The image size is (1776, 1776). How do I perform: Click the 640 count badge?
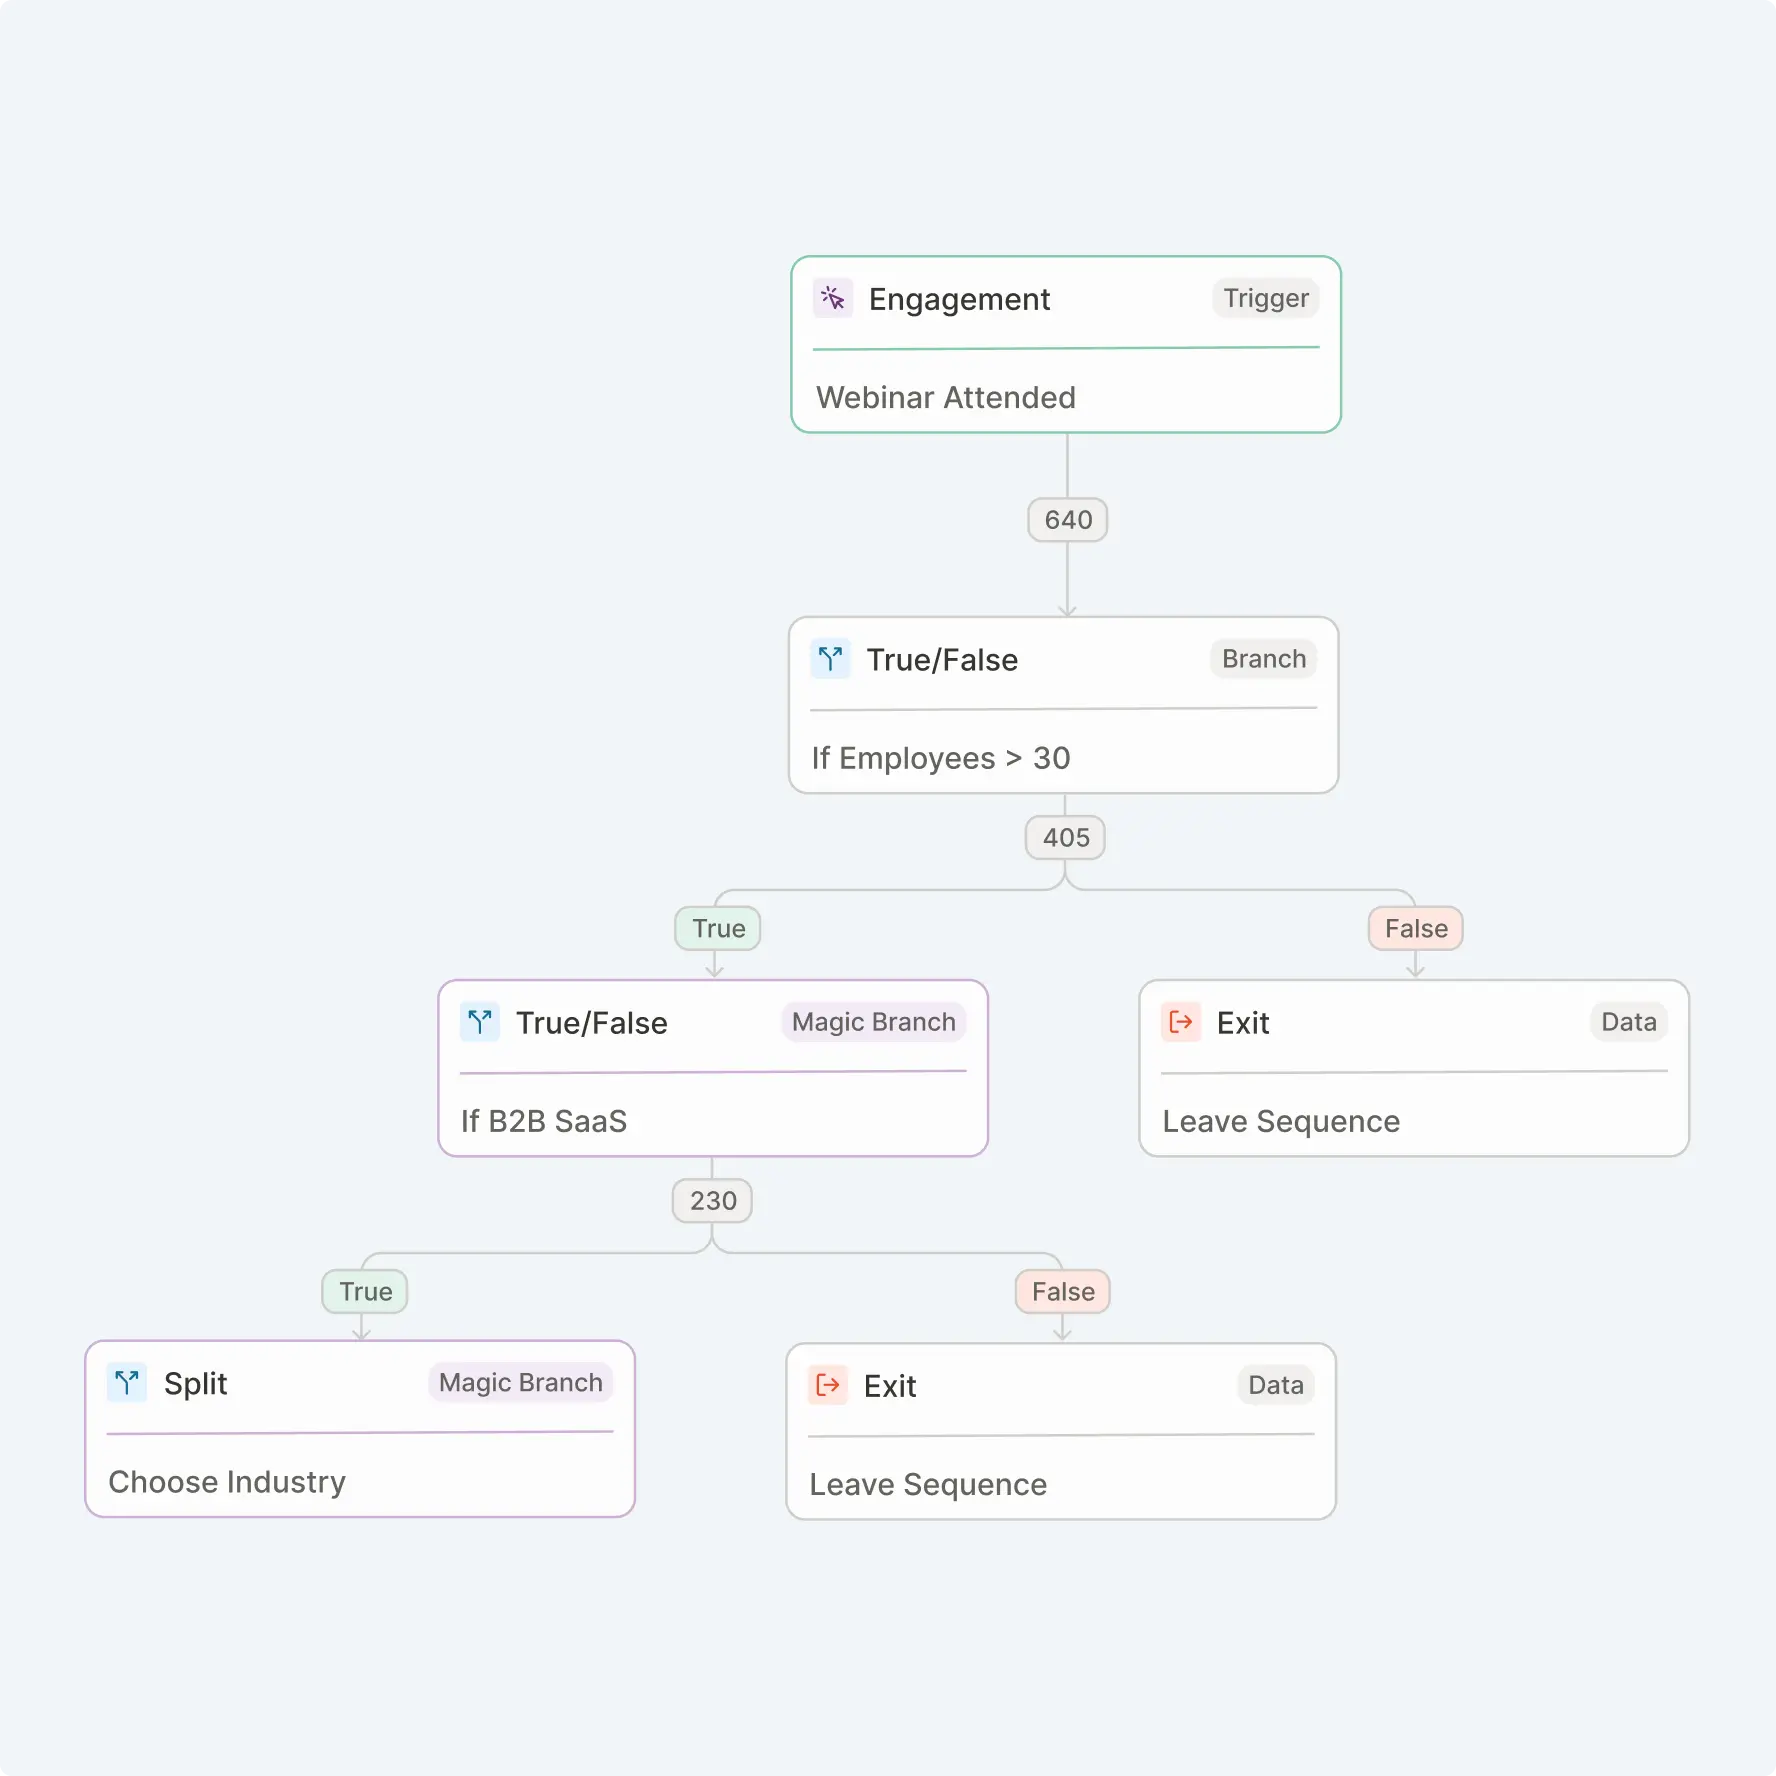click(1068, 520)
